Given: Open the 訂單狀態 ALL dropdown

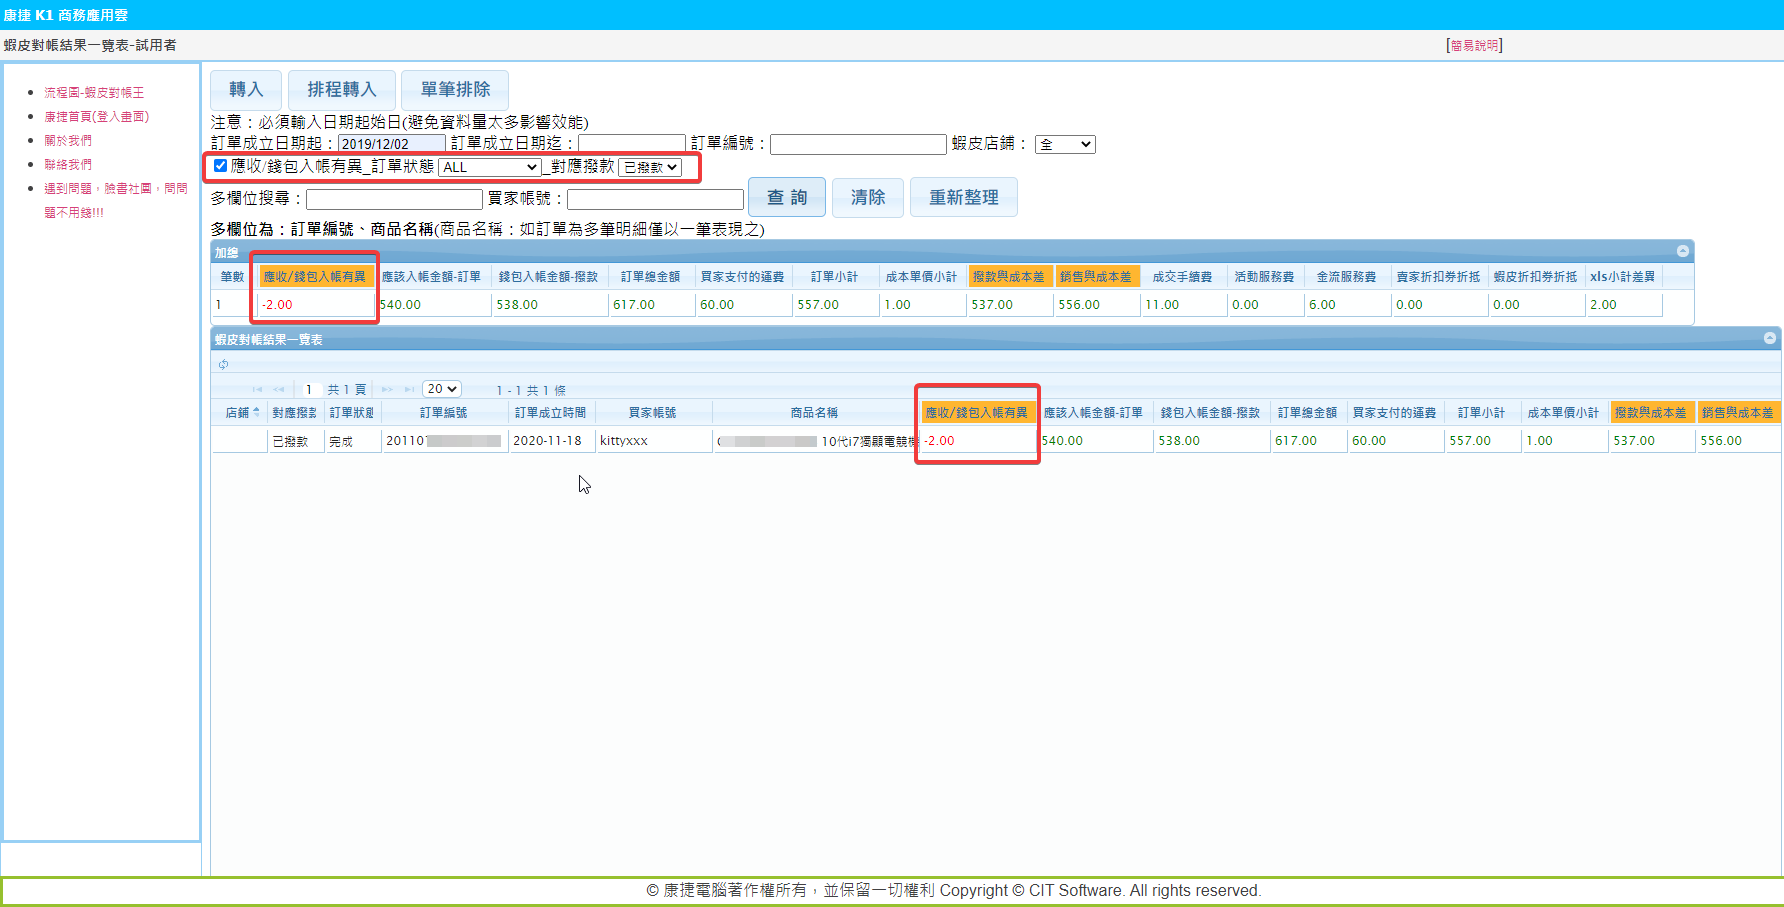Looking at the screenshot, I should 489,167.
